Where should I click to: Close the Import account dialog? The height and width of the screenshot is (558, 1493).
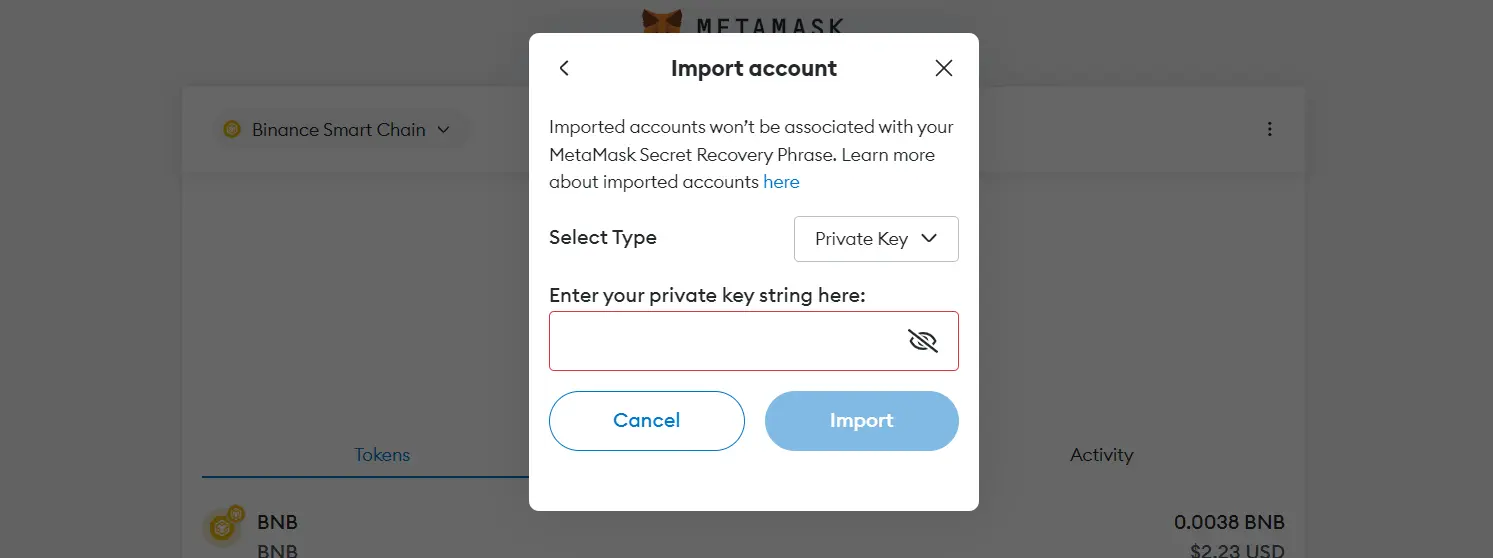[943, 68]
